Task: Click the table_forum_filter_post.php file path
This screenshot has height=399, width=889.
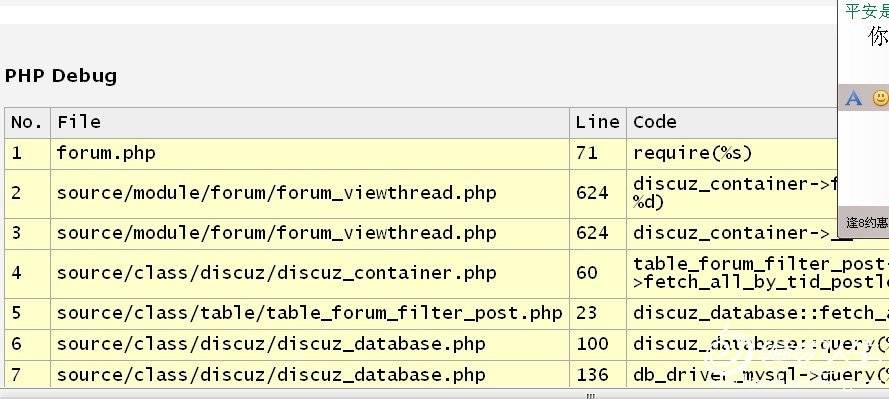Action: (310, 313)
